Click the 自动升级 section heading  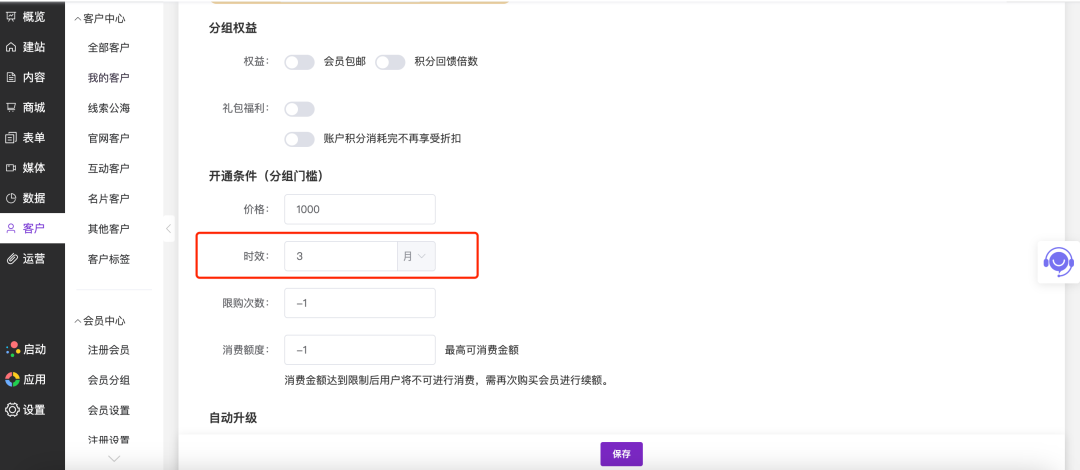(x=233, y=418)
